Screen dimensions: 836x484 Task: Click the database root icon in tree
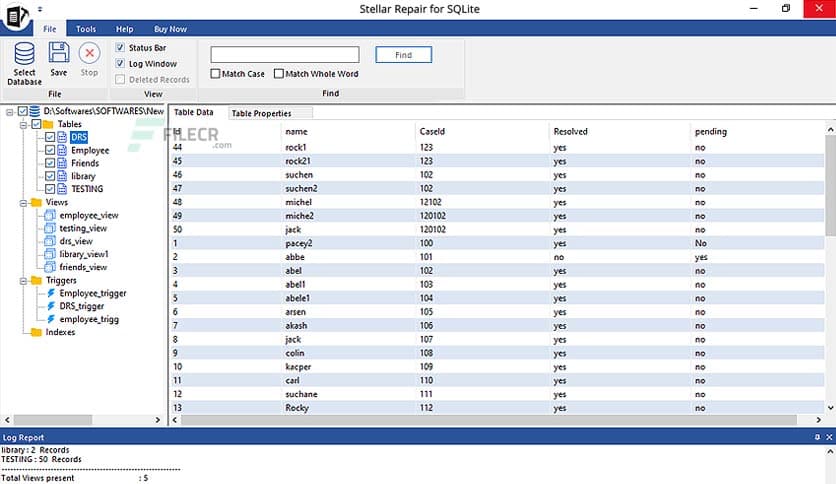click(35, 111)
